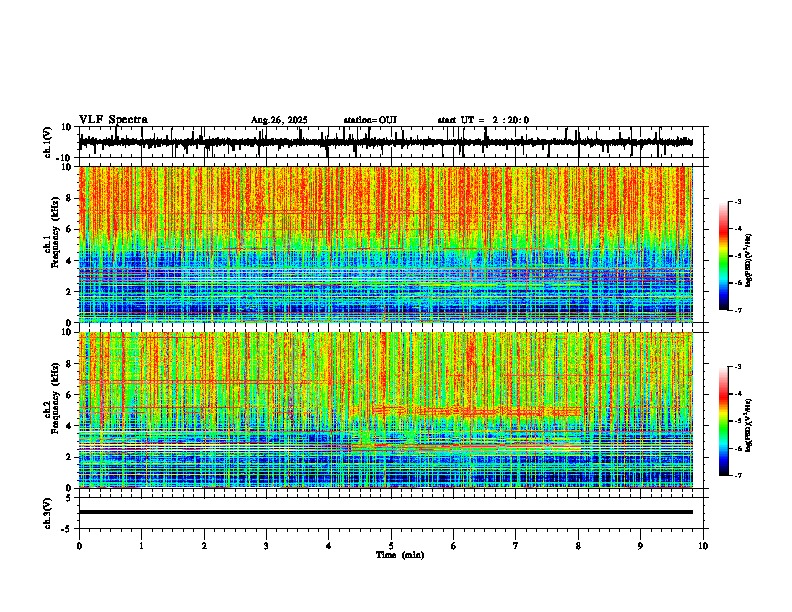Click the "-3" tick on ch.1 colorbar
792x612 pixels.
(x=738, y=201)
